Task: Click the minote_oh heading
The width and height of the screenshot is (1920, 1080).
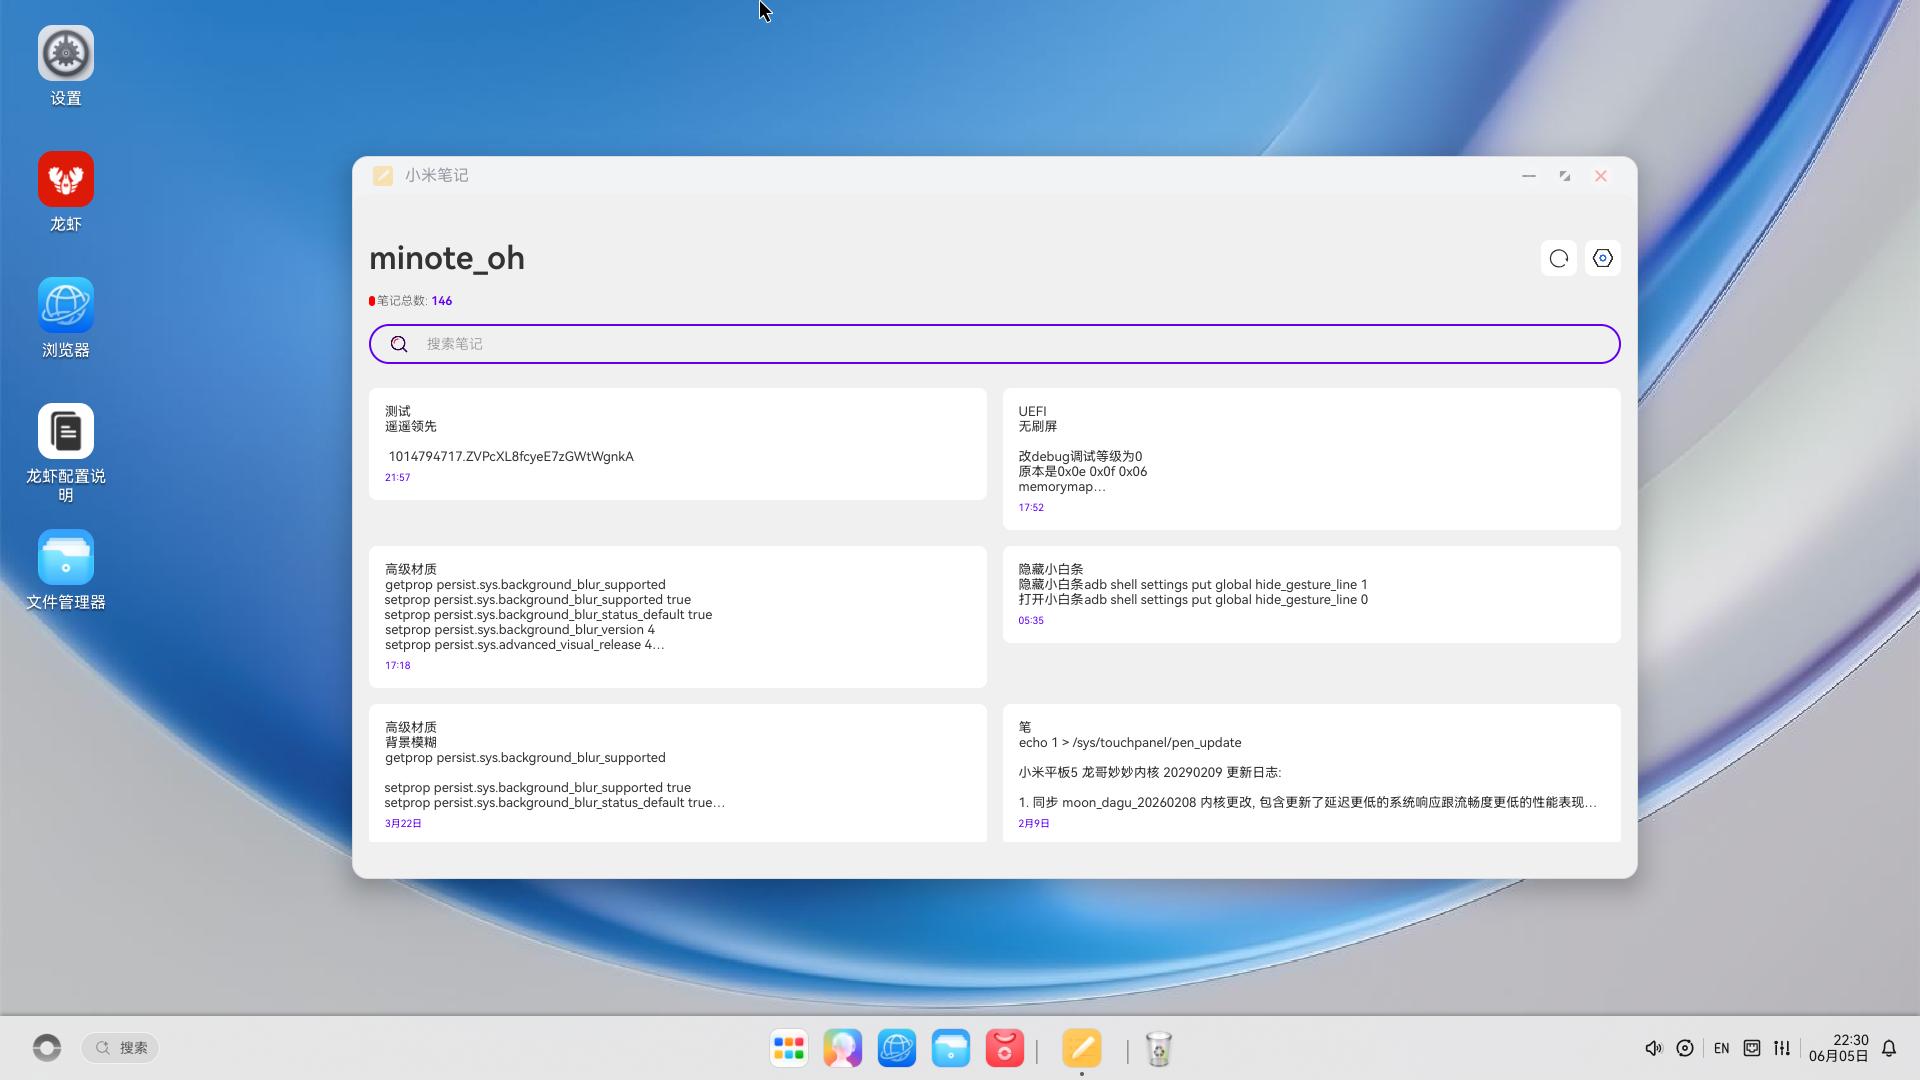Action: click(447, 258)
